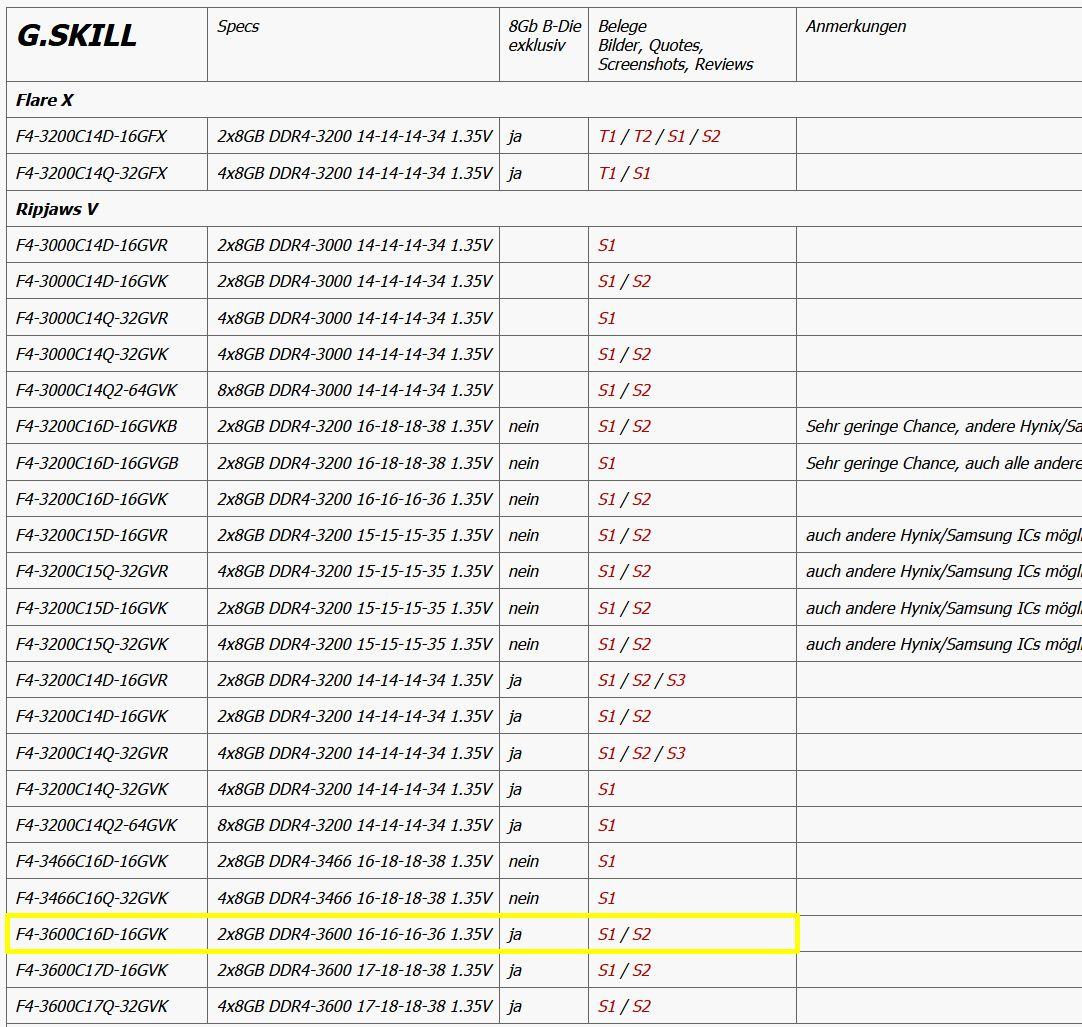Click 'ja' value in F4-3600C16D-16GVK row
The image size is (1082, 1027).
(515, 934)
